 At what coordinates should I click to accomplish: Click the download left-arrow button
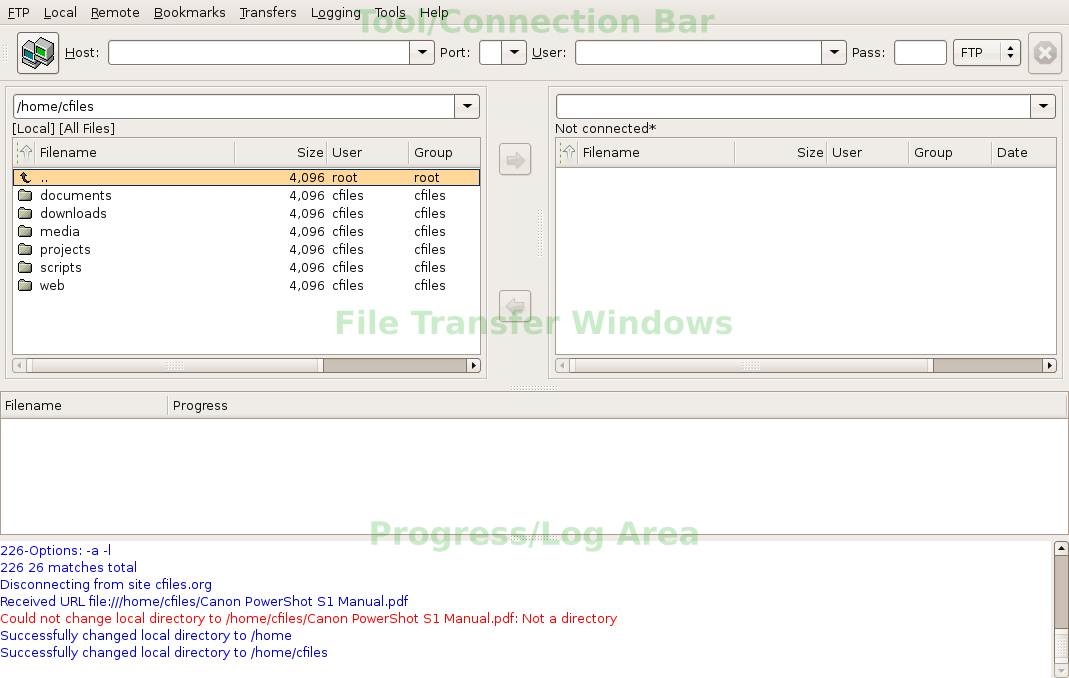point(515,306)
